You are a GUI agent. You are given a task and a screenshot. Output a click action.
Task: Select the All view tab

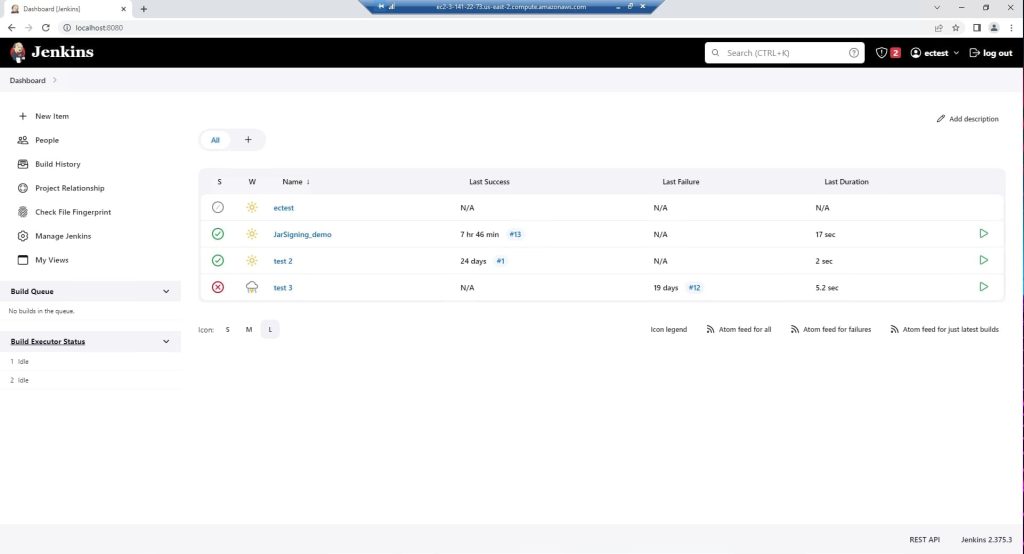coord(215,140)
